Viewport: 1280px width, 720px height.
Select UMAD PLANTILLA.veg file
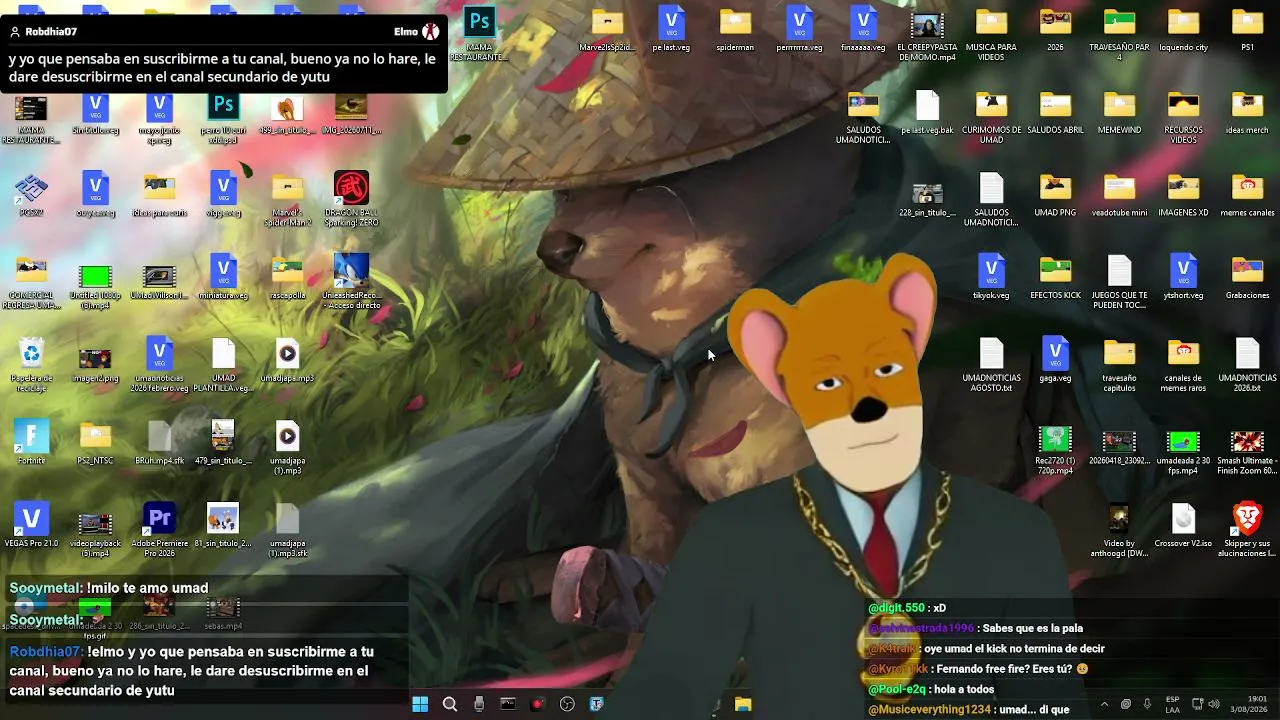click(223, 365)
